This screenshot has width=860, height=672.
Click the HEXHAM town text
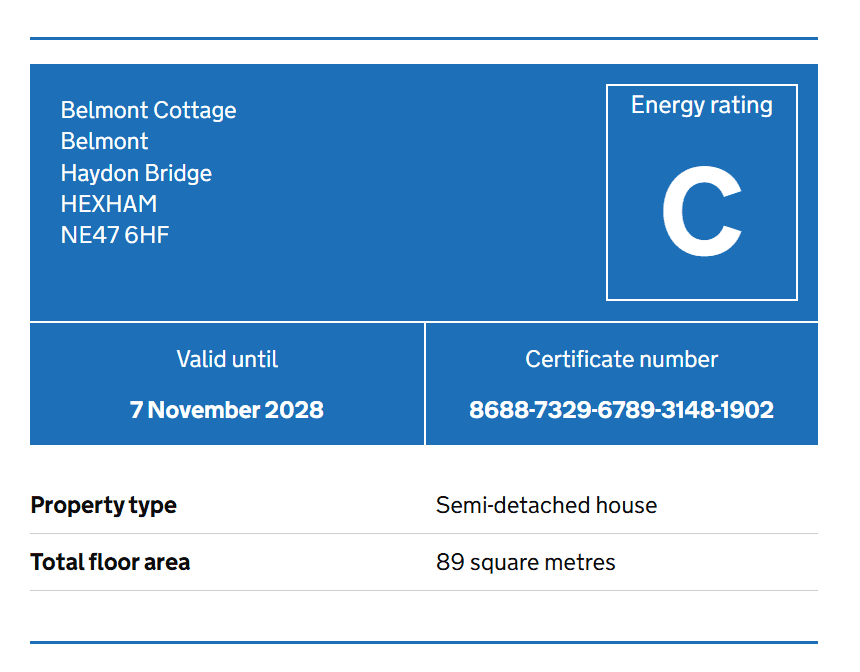coord(109,204)
